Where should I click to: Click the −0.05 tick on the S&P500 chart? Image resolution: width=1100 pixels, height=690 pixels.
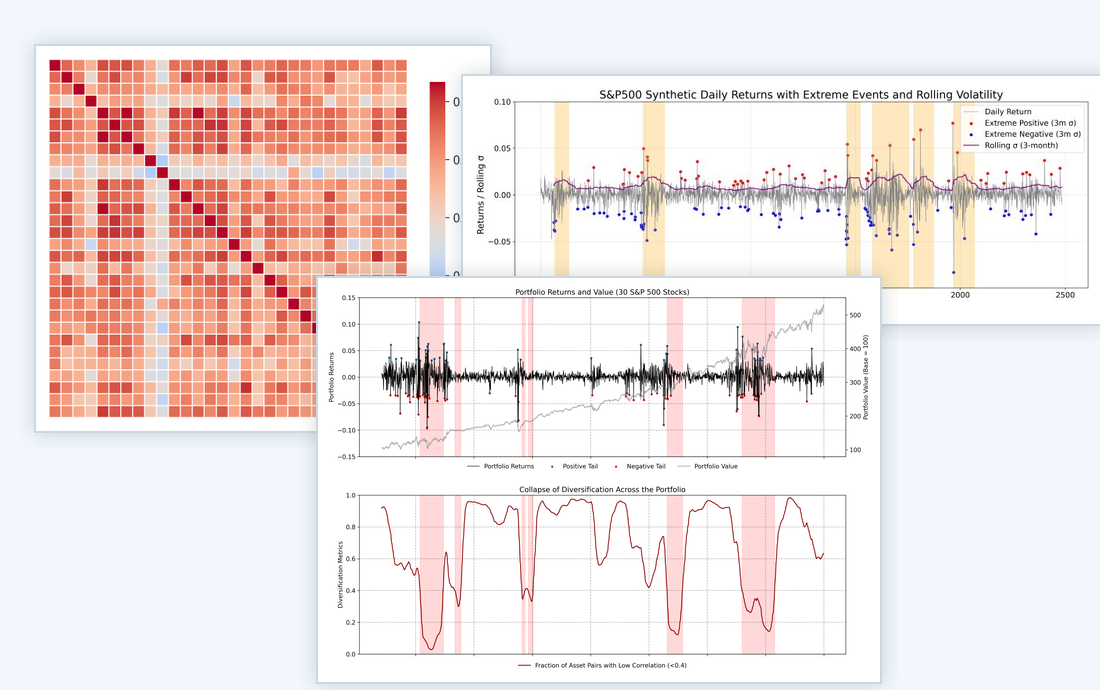500,241
